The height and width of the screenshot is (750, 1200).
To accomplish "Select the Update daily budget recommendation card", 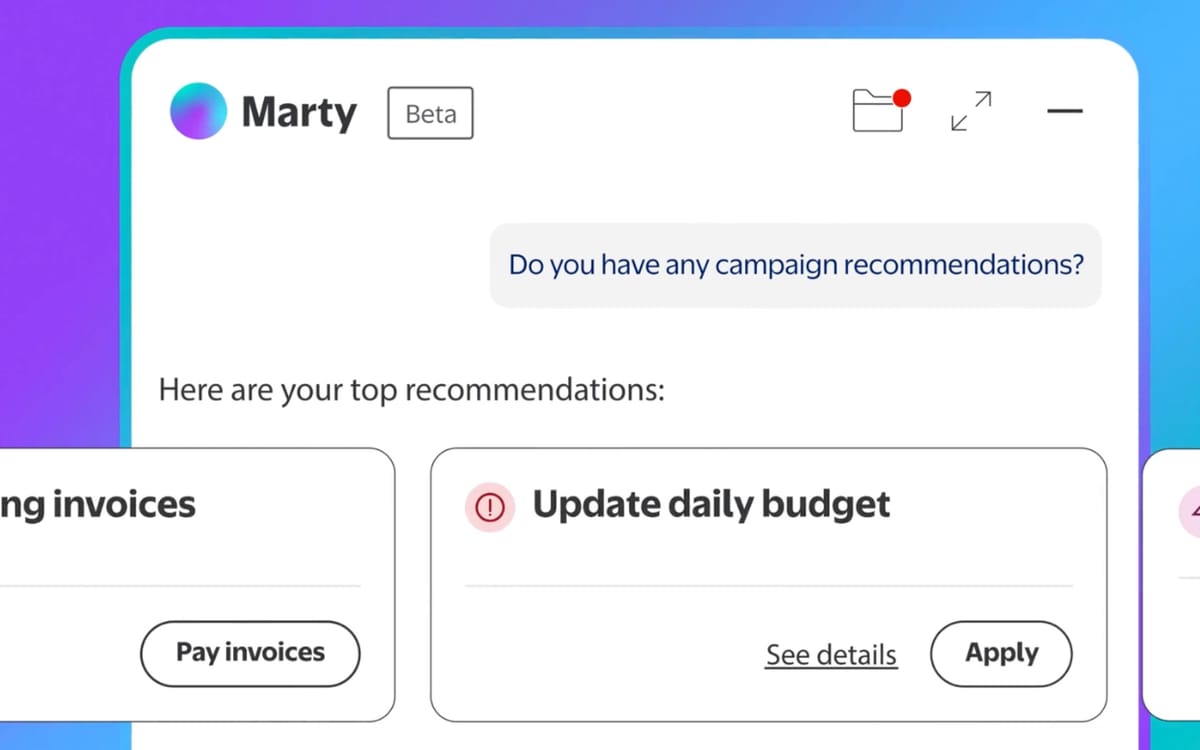I will [x=768, y=585].
